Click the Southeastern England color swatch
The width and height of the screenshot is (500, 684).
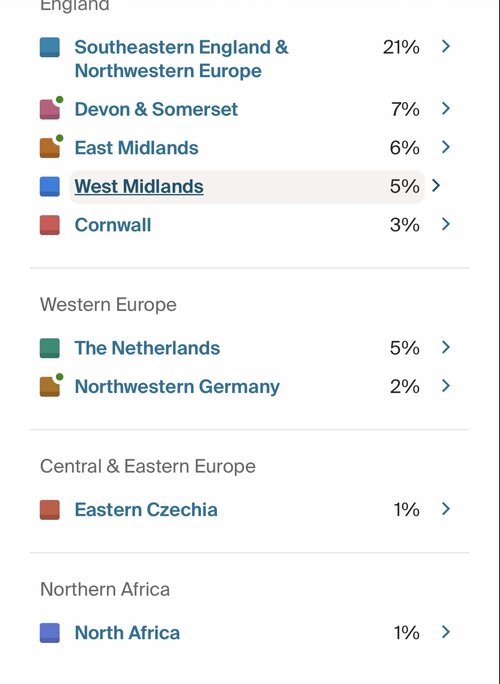click(50, 47)
